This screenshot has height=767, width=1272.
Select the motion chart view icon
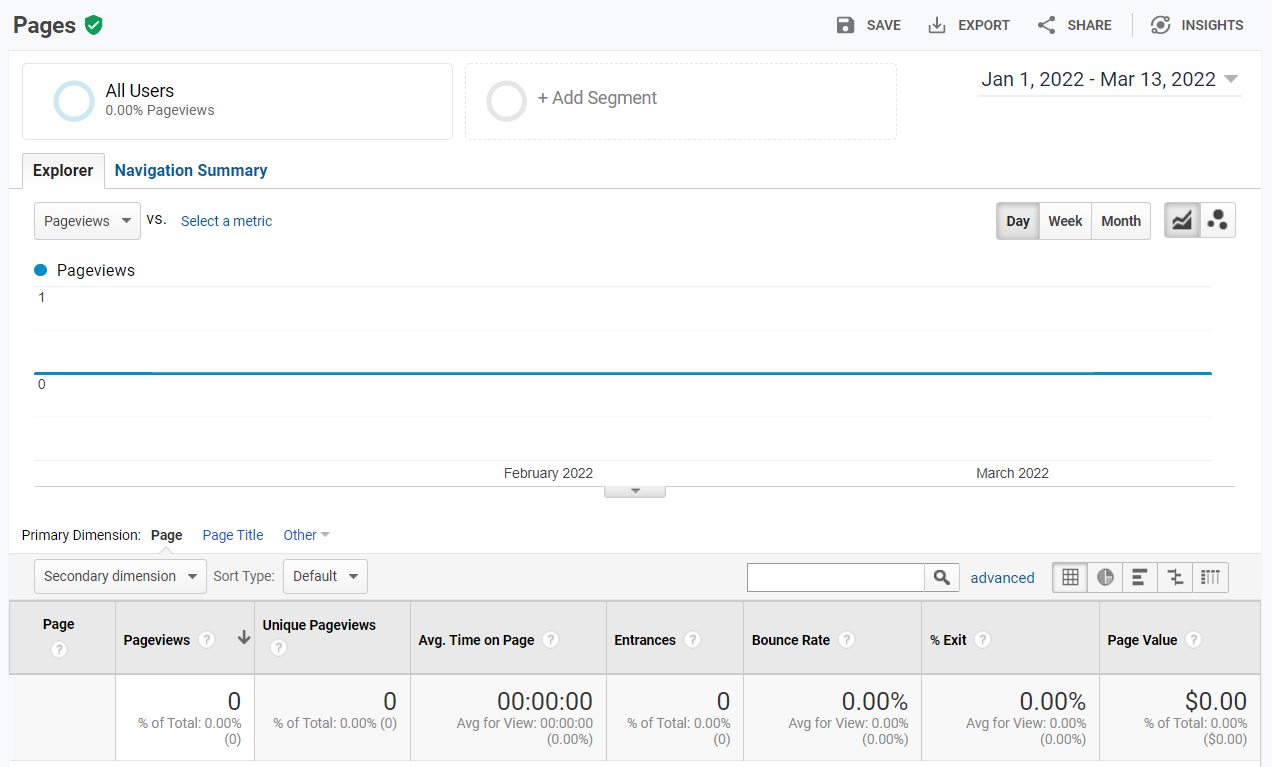click(x=1218, y=220)
